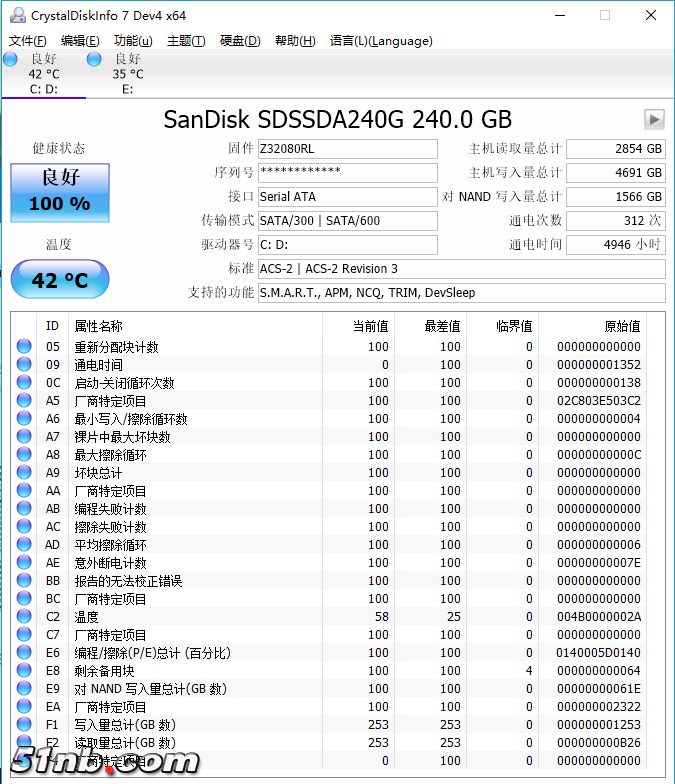Click the 主机写入量总计 4691 GB value
This screenshot has width=675, height=784.
pyautogui.click(x=616, y=173)
